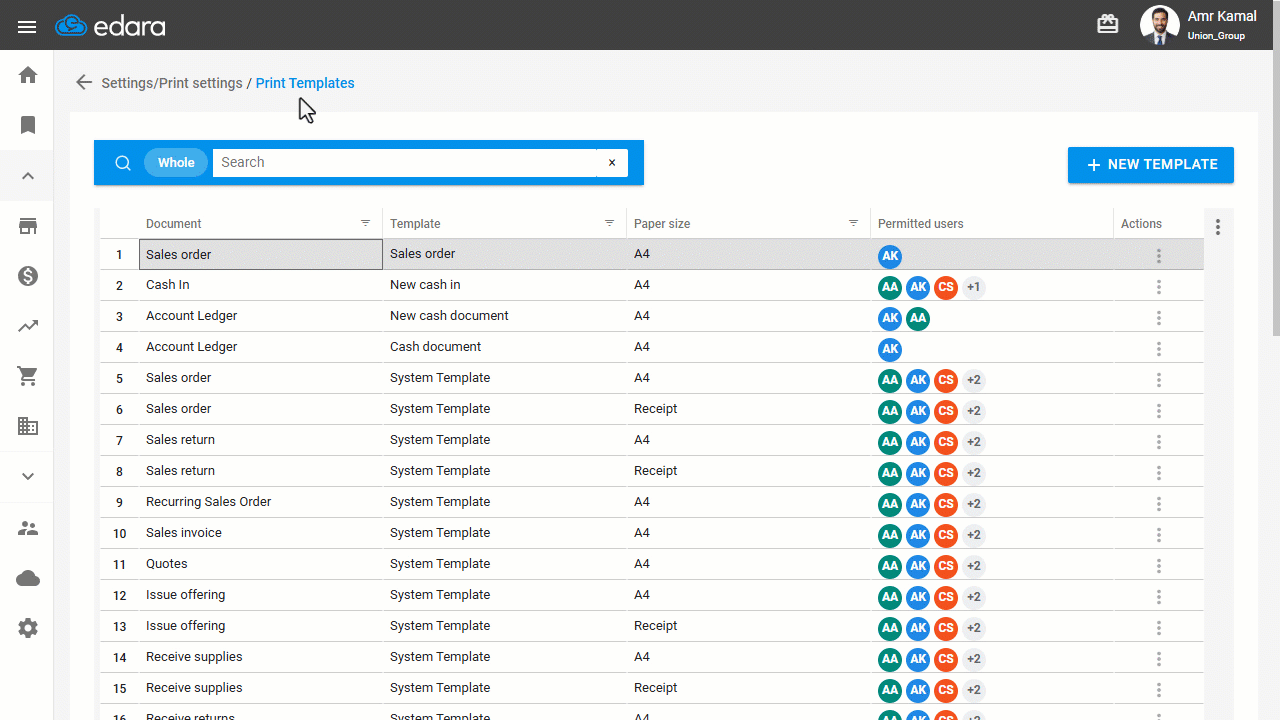The width and height of the screenshot is (1280, 720).
Task: Open the bookmark icon in sidebar
Action: (28, 125)
